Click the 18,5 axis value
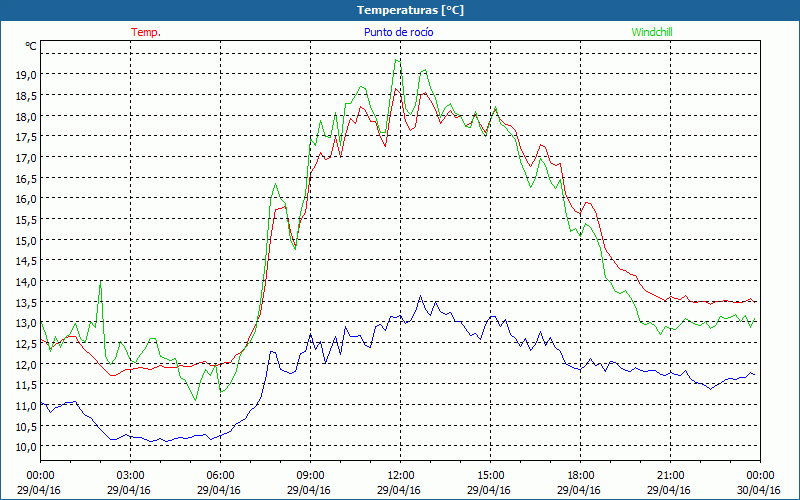This screenshot has height=500, width=800. coord(27,95)
